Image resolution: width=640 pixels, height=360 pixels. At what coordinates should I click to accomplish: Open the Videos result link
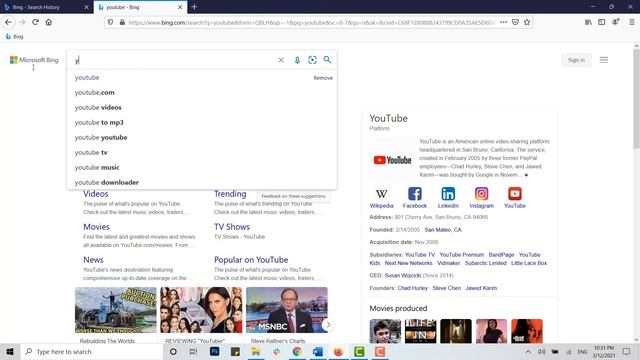[x=96, y=194]
